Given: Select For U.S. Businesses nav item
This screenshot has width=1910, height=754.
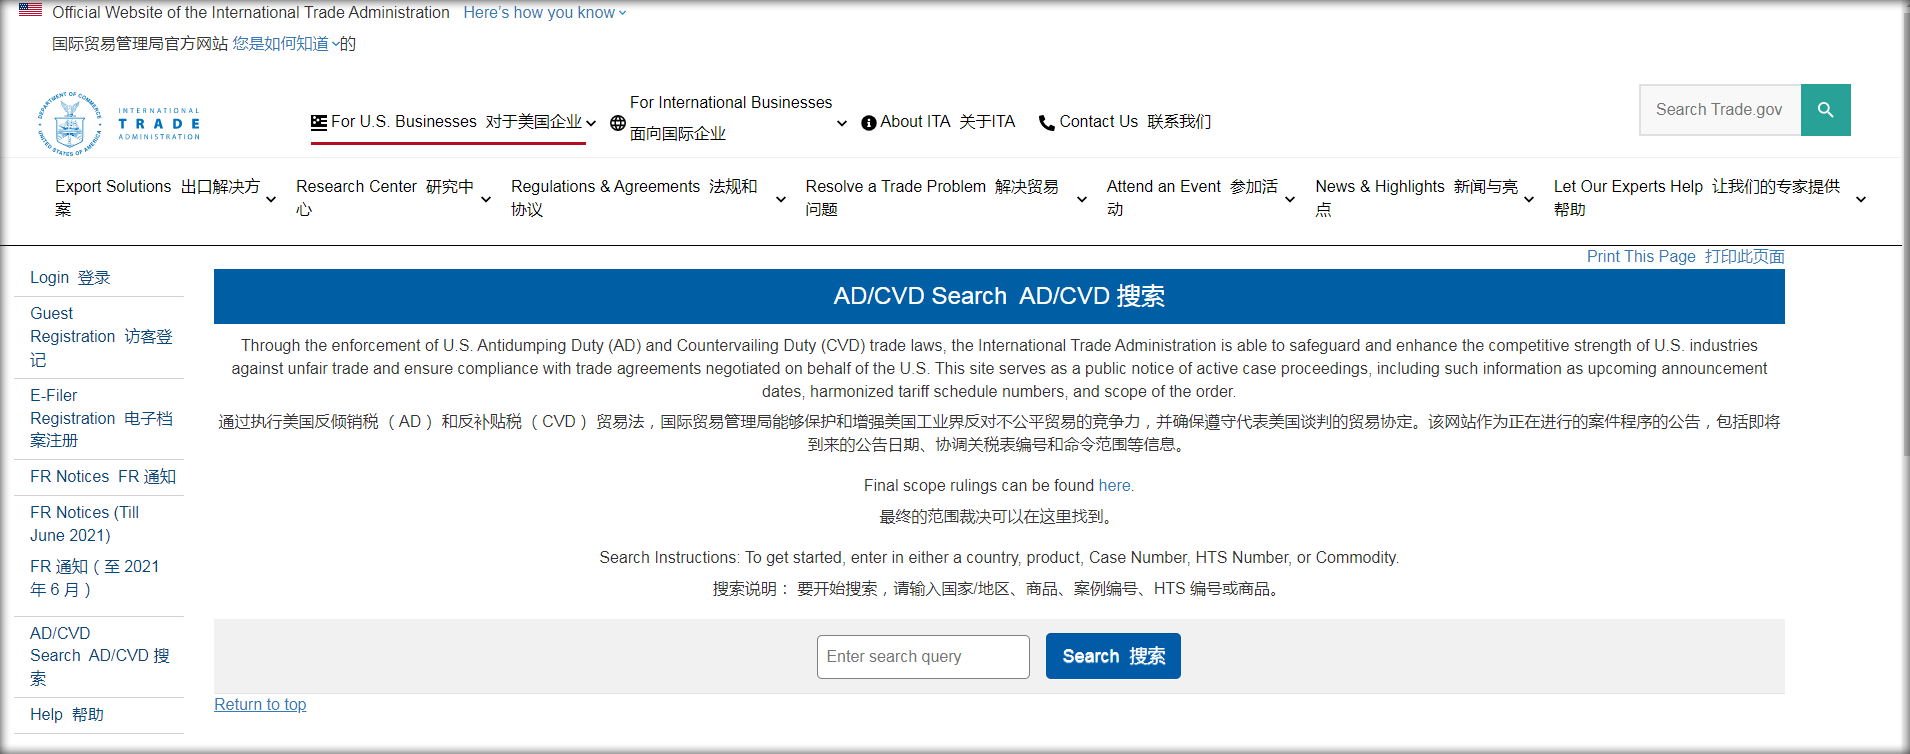Looking at the screenshot, I should [456, 122].
